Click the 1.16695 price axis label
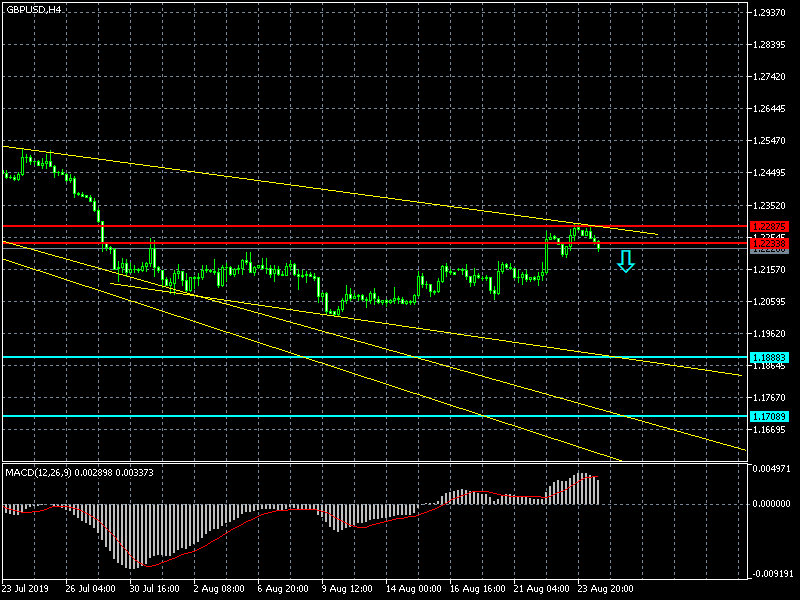800x600 pixels. (769, 430)
